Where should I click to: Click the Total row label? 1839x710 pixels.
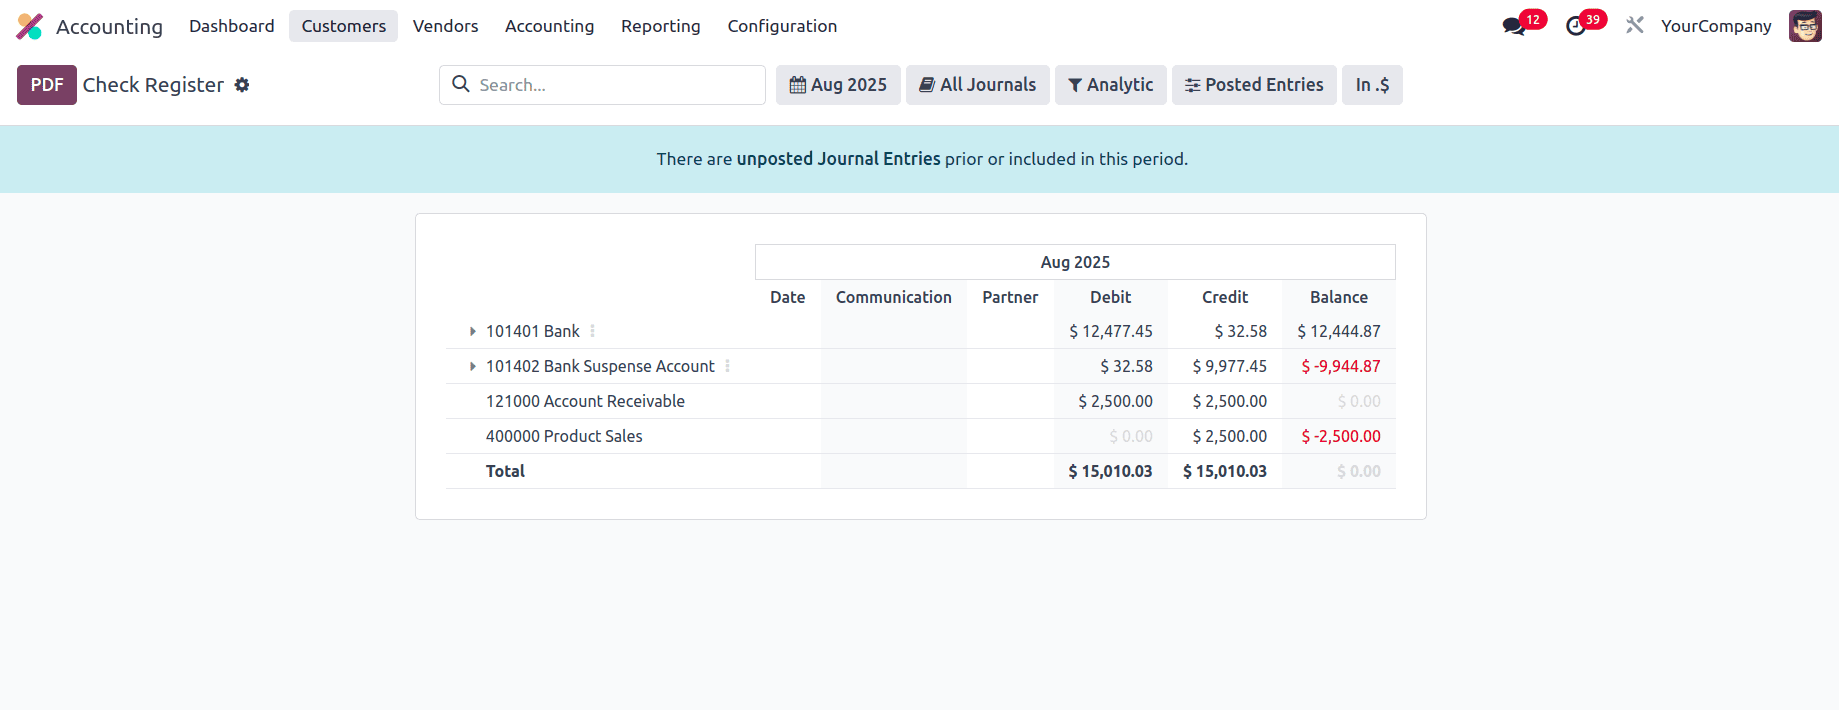pyautogui.click(x=505, y=471)
